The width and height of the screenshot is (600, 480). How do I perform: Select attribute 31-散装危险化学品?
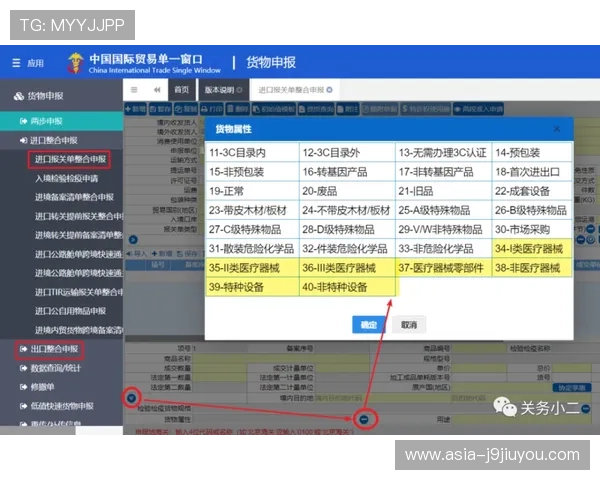(x=252, y=249)
